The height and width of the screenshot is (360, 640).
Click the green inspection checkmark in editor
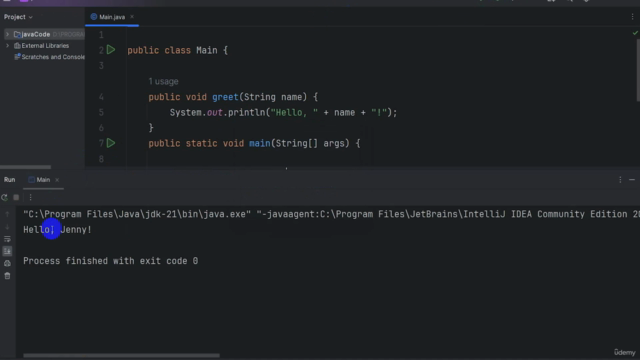pos(635,33)
